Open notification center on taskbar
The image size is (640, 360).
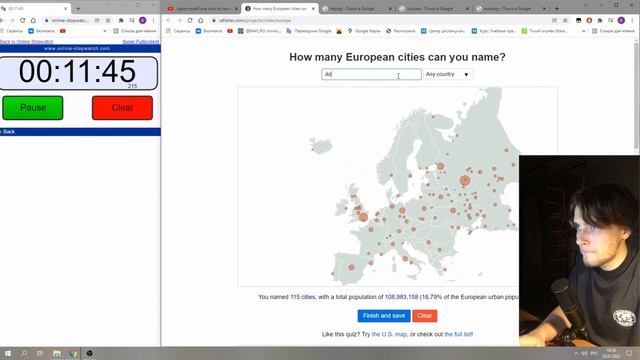629,353
